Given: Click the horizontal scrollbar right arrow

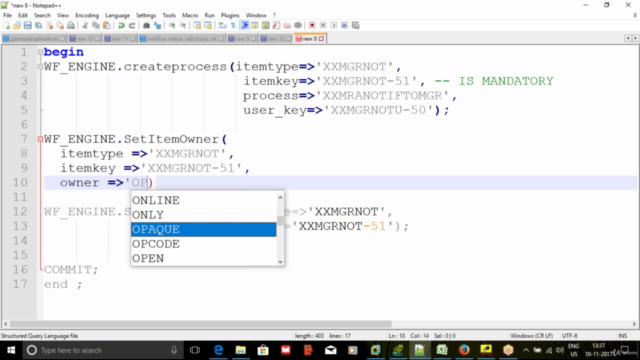Looking at the screenshot, I should [634, 324].
